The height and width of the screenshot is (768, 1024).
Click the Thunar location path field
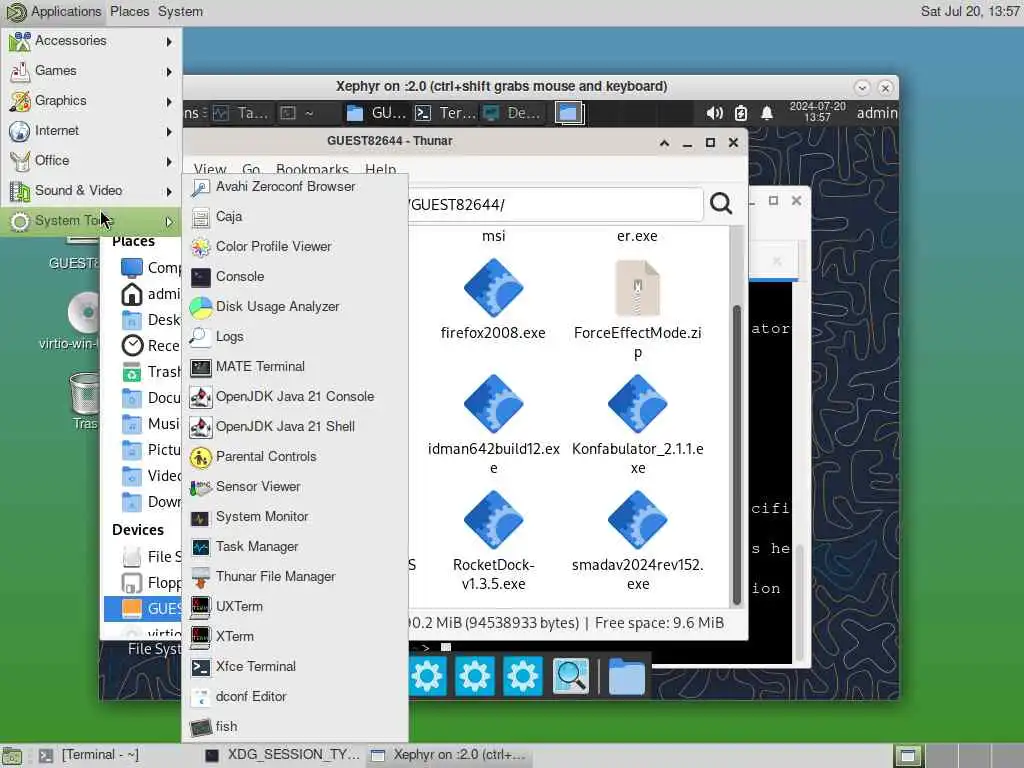point(555,205)
